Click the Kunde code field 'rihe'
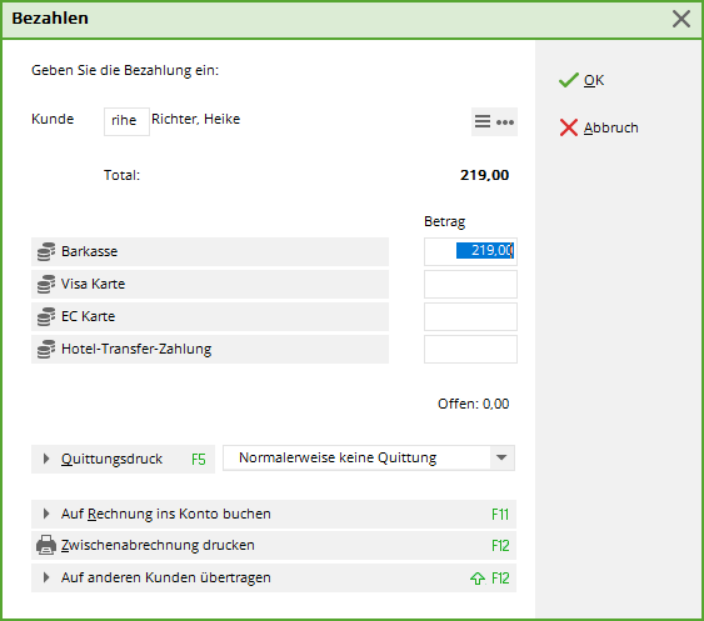Image resolution: width=704 pixels, height=621 pixels. tap(127, 121)
